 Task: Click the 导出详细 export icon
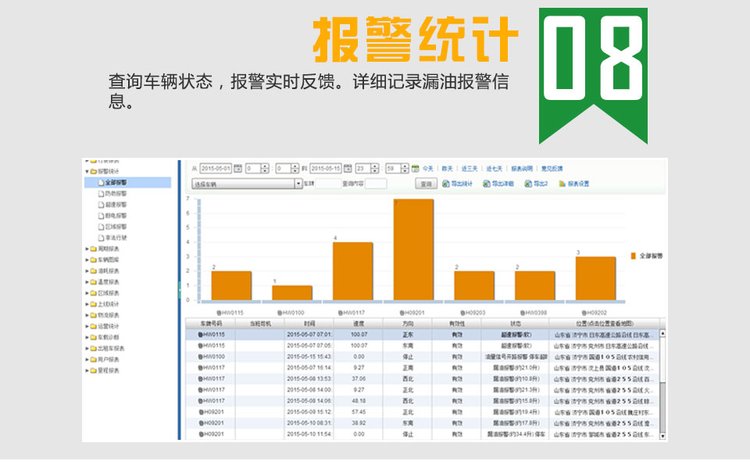(x=487, y=184)
